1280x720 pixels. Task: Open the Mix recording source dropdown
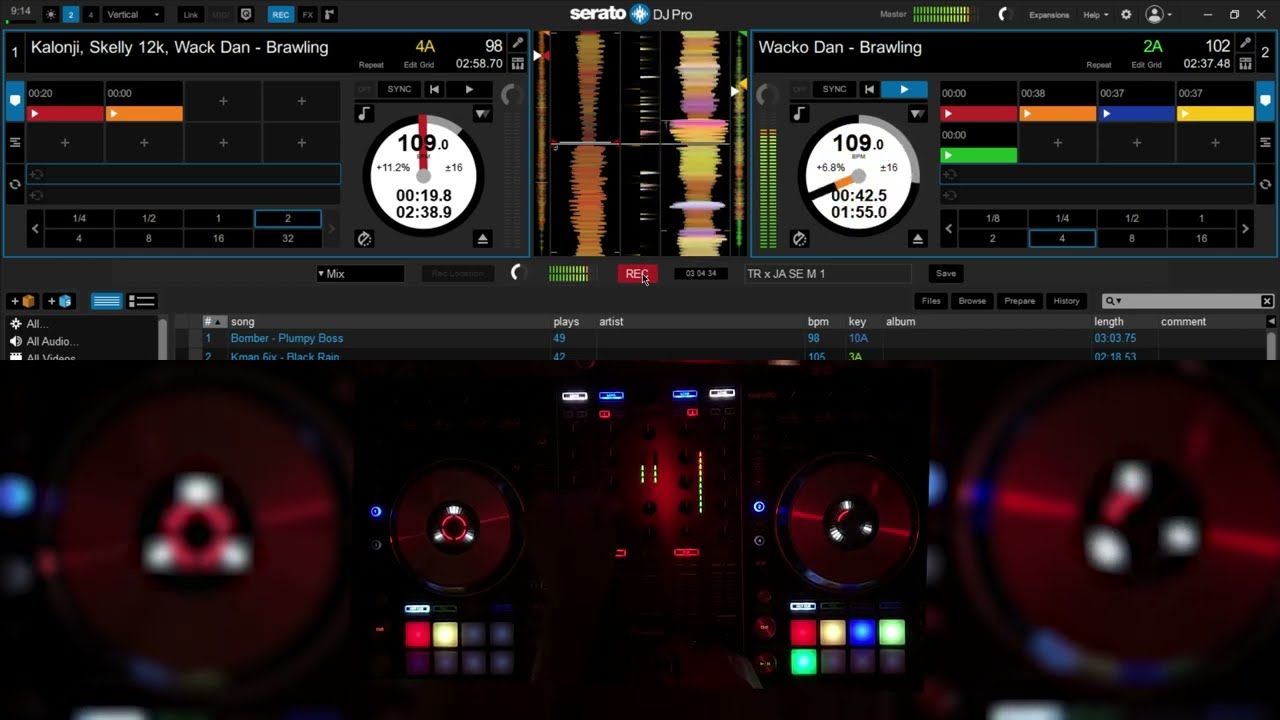[360, 273]
